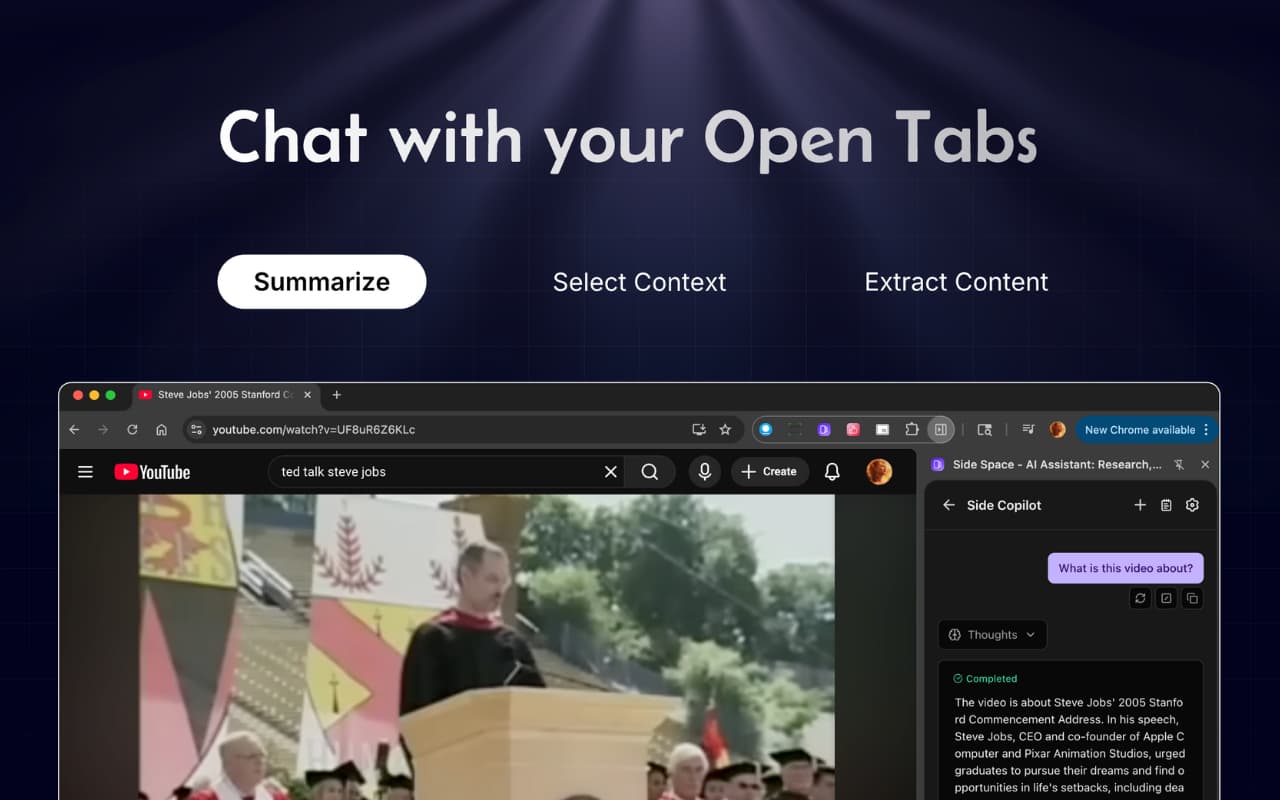1280x800 pixels.
Task: Select the Summarize pill tab
Action: [x=322, y=282]
